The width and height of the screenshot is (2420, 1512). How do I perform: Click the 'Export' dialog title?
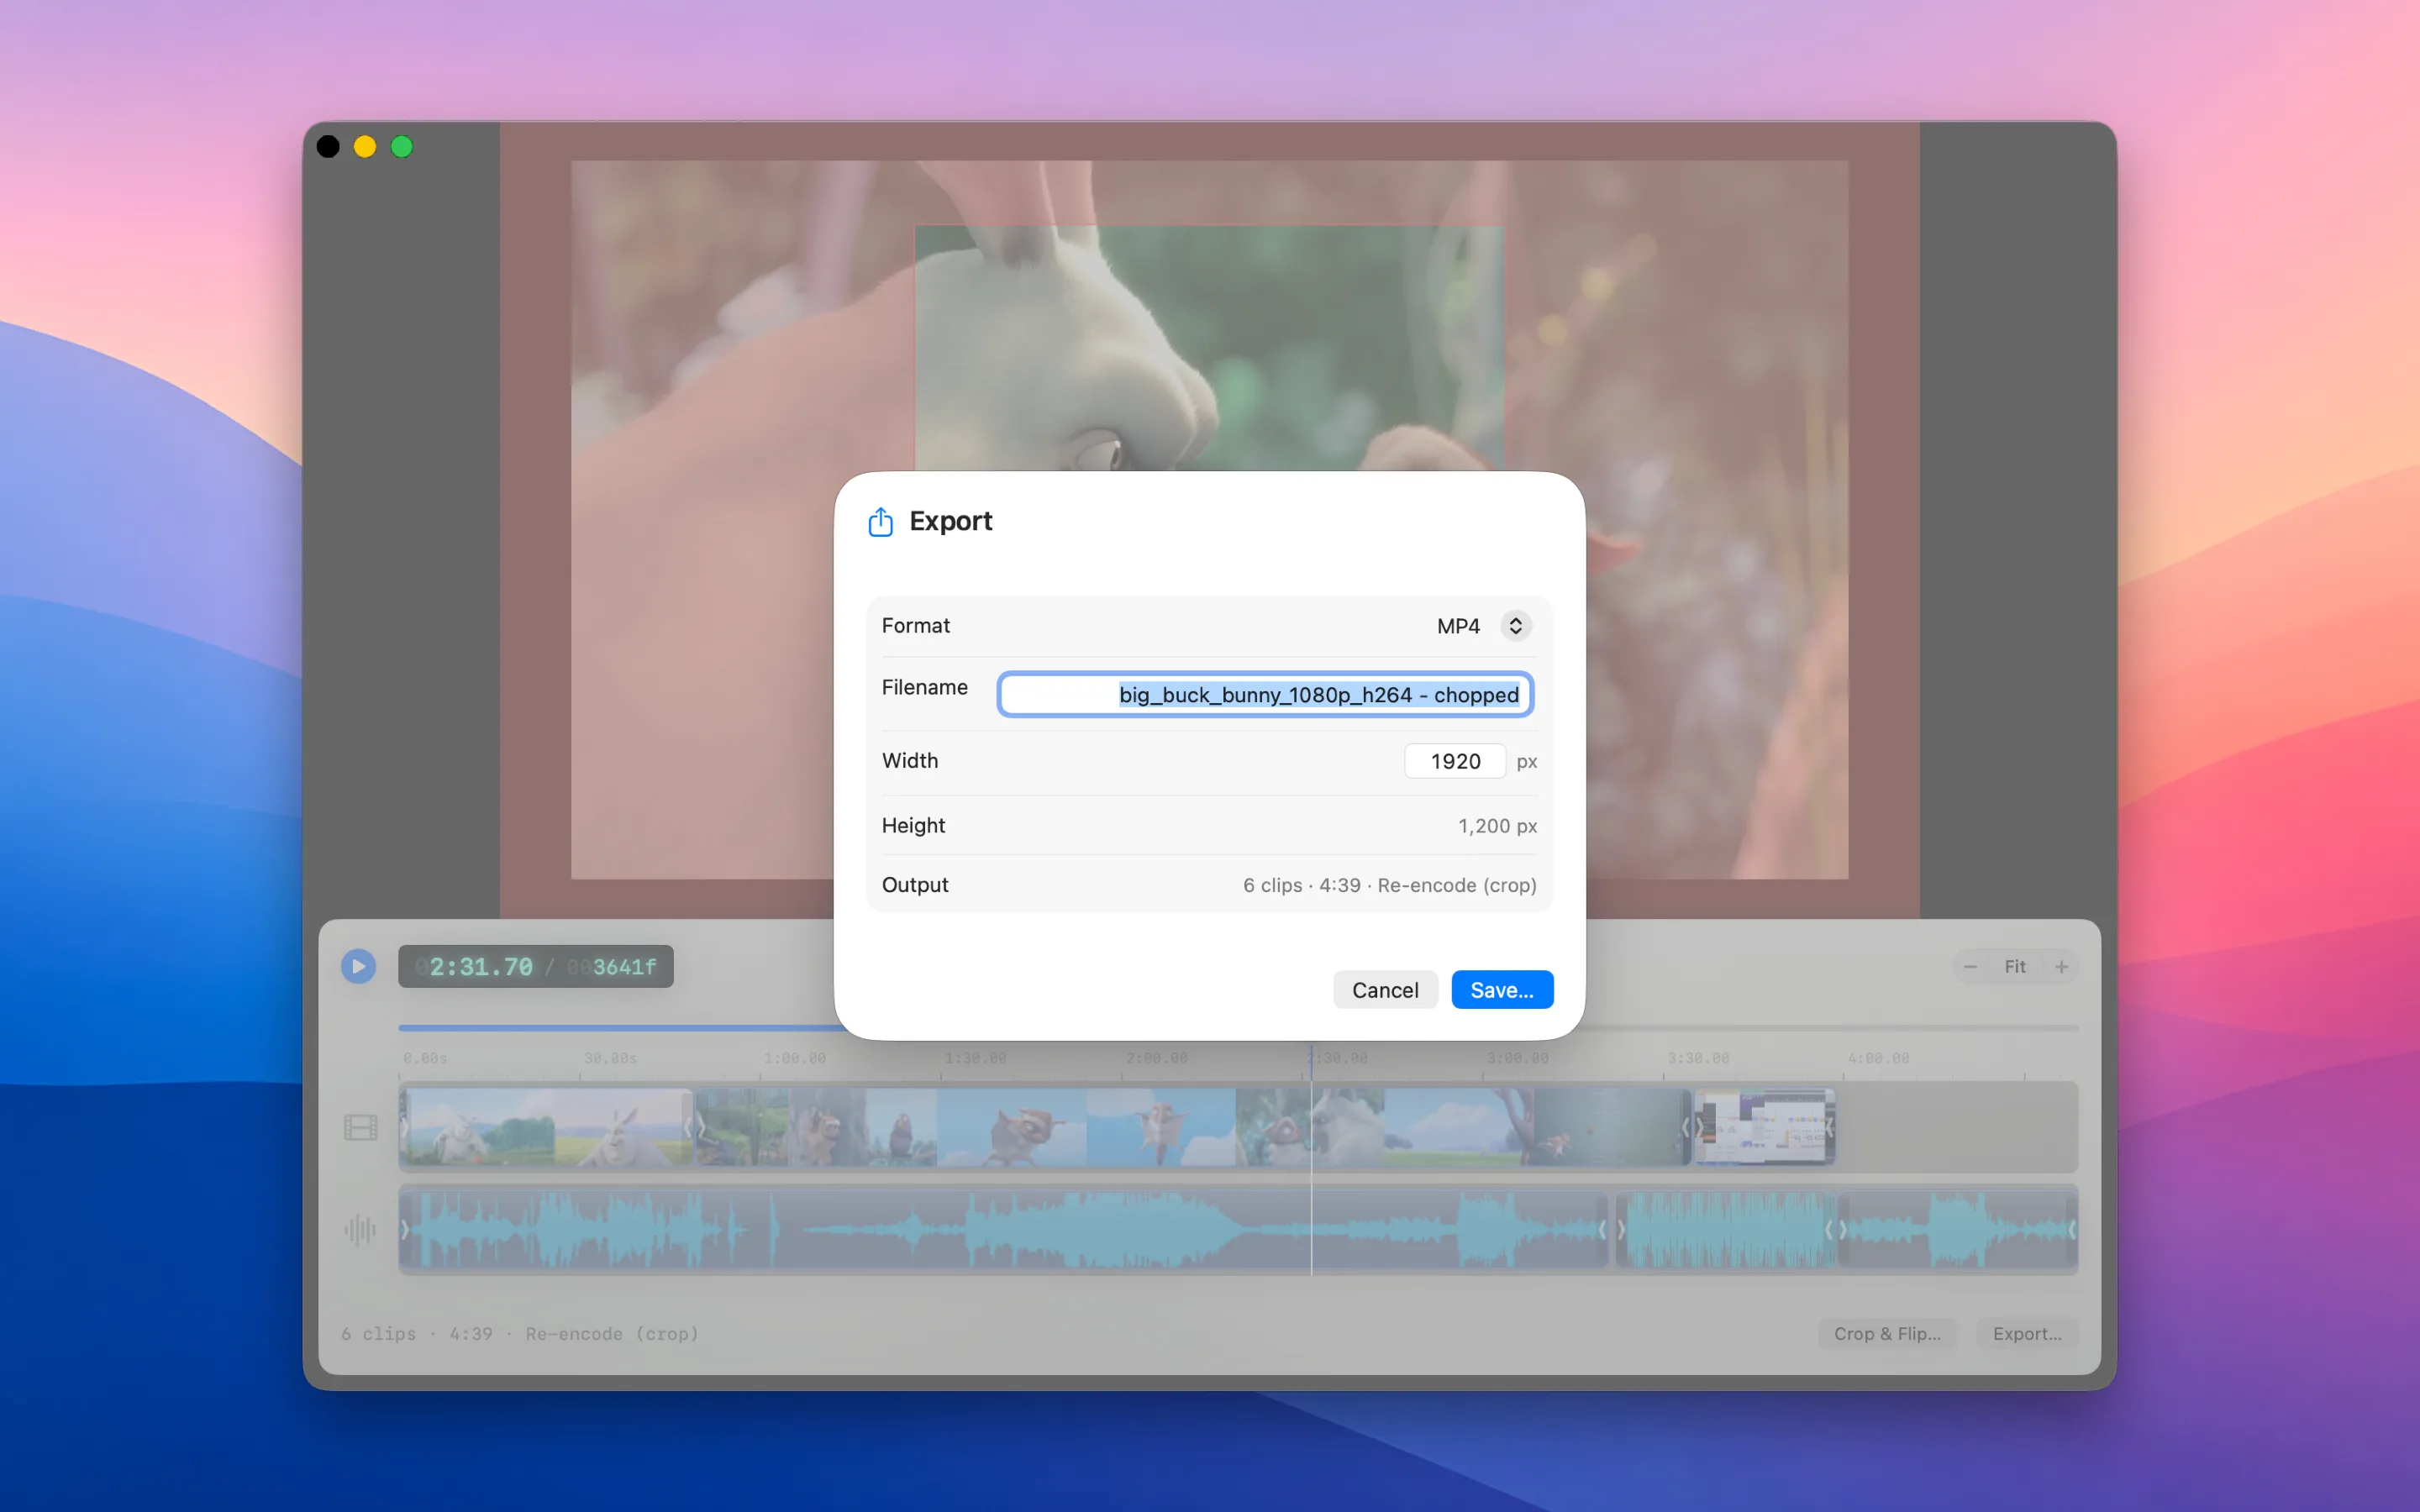950,521
